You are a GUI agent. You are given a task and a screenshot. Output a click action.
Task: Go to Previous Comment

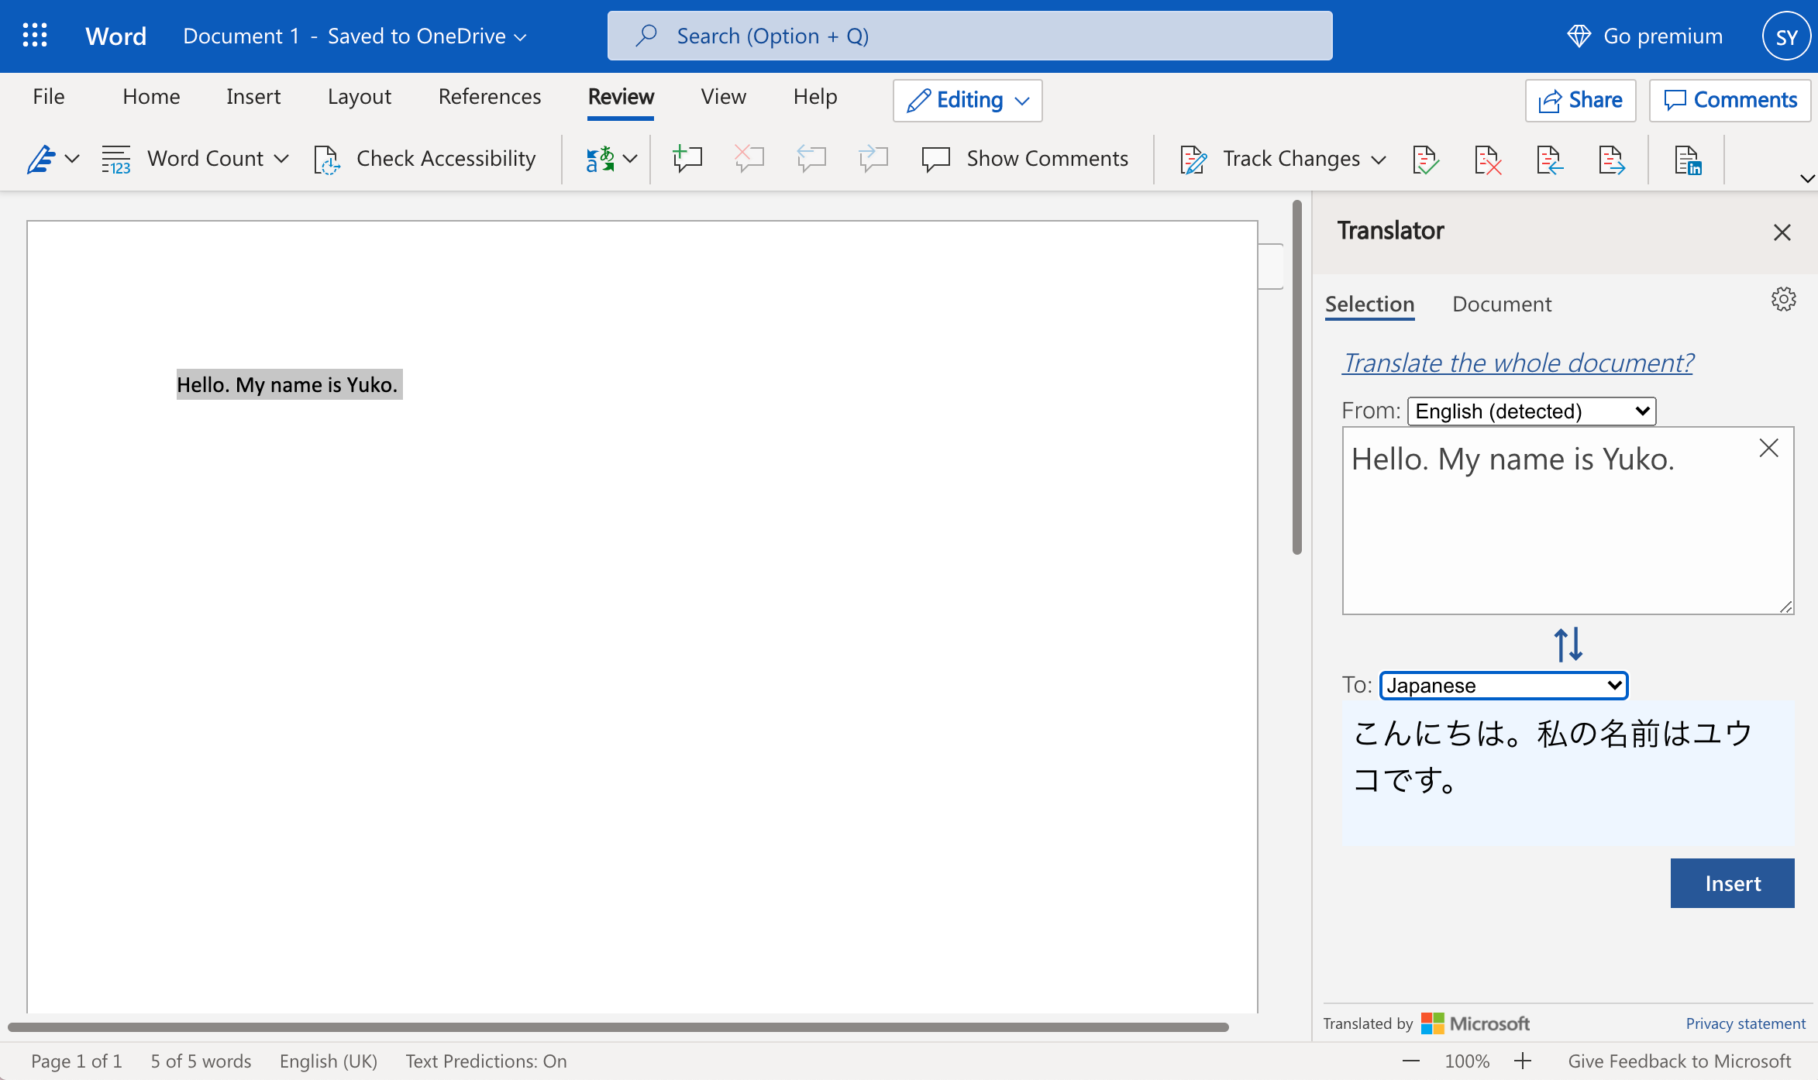coord(811,159)
